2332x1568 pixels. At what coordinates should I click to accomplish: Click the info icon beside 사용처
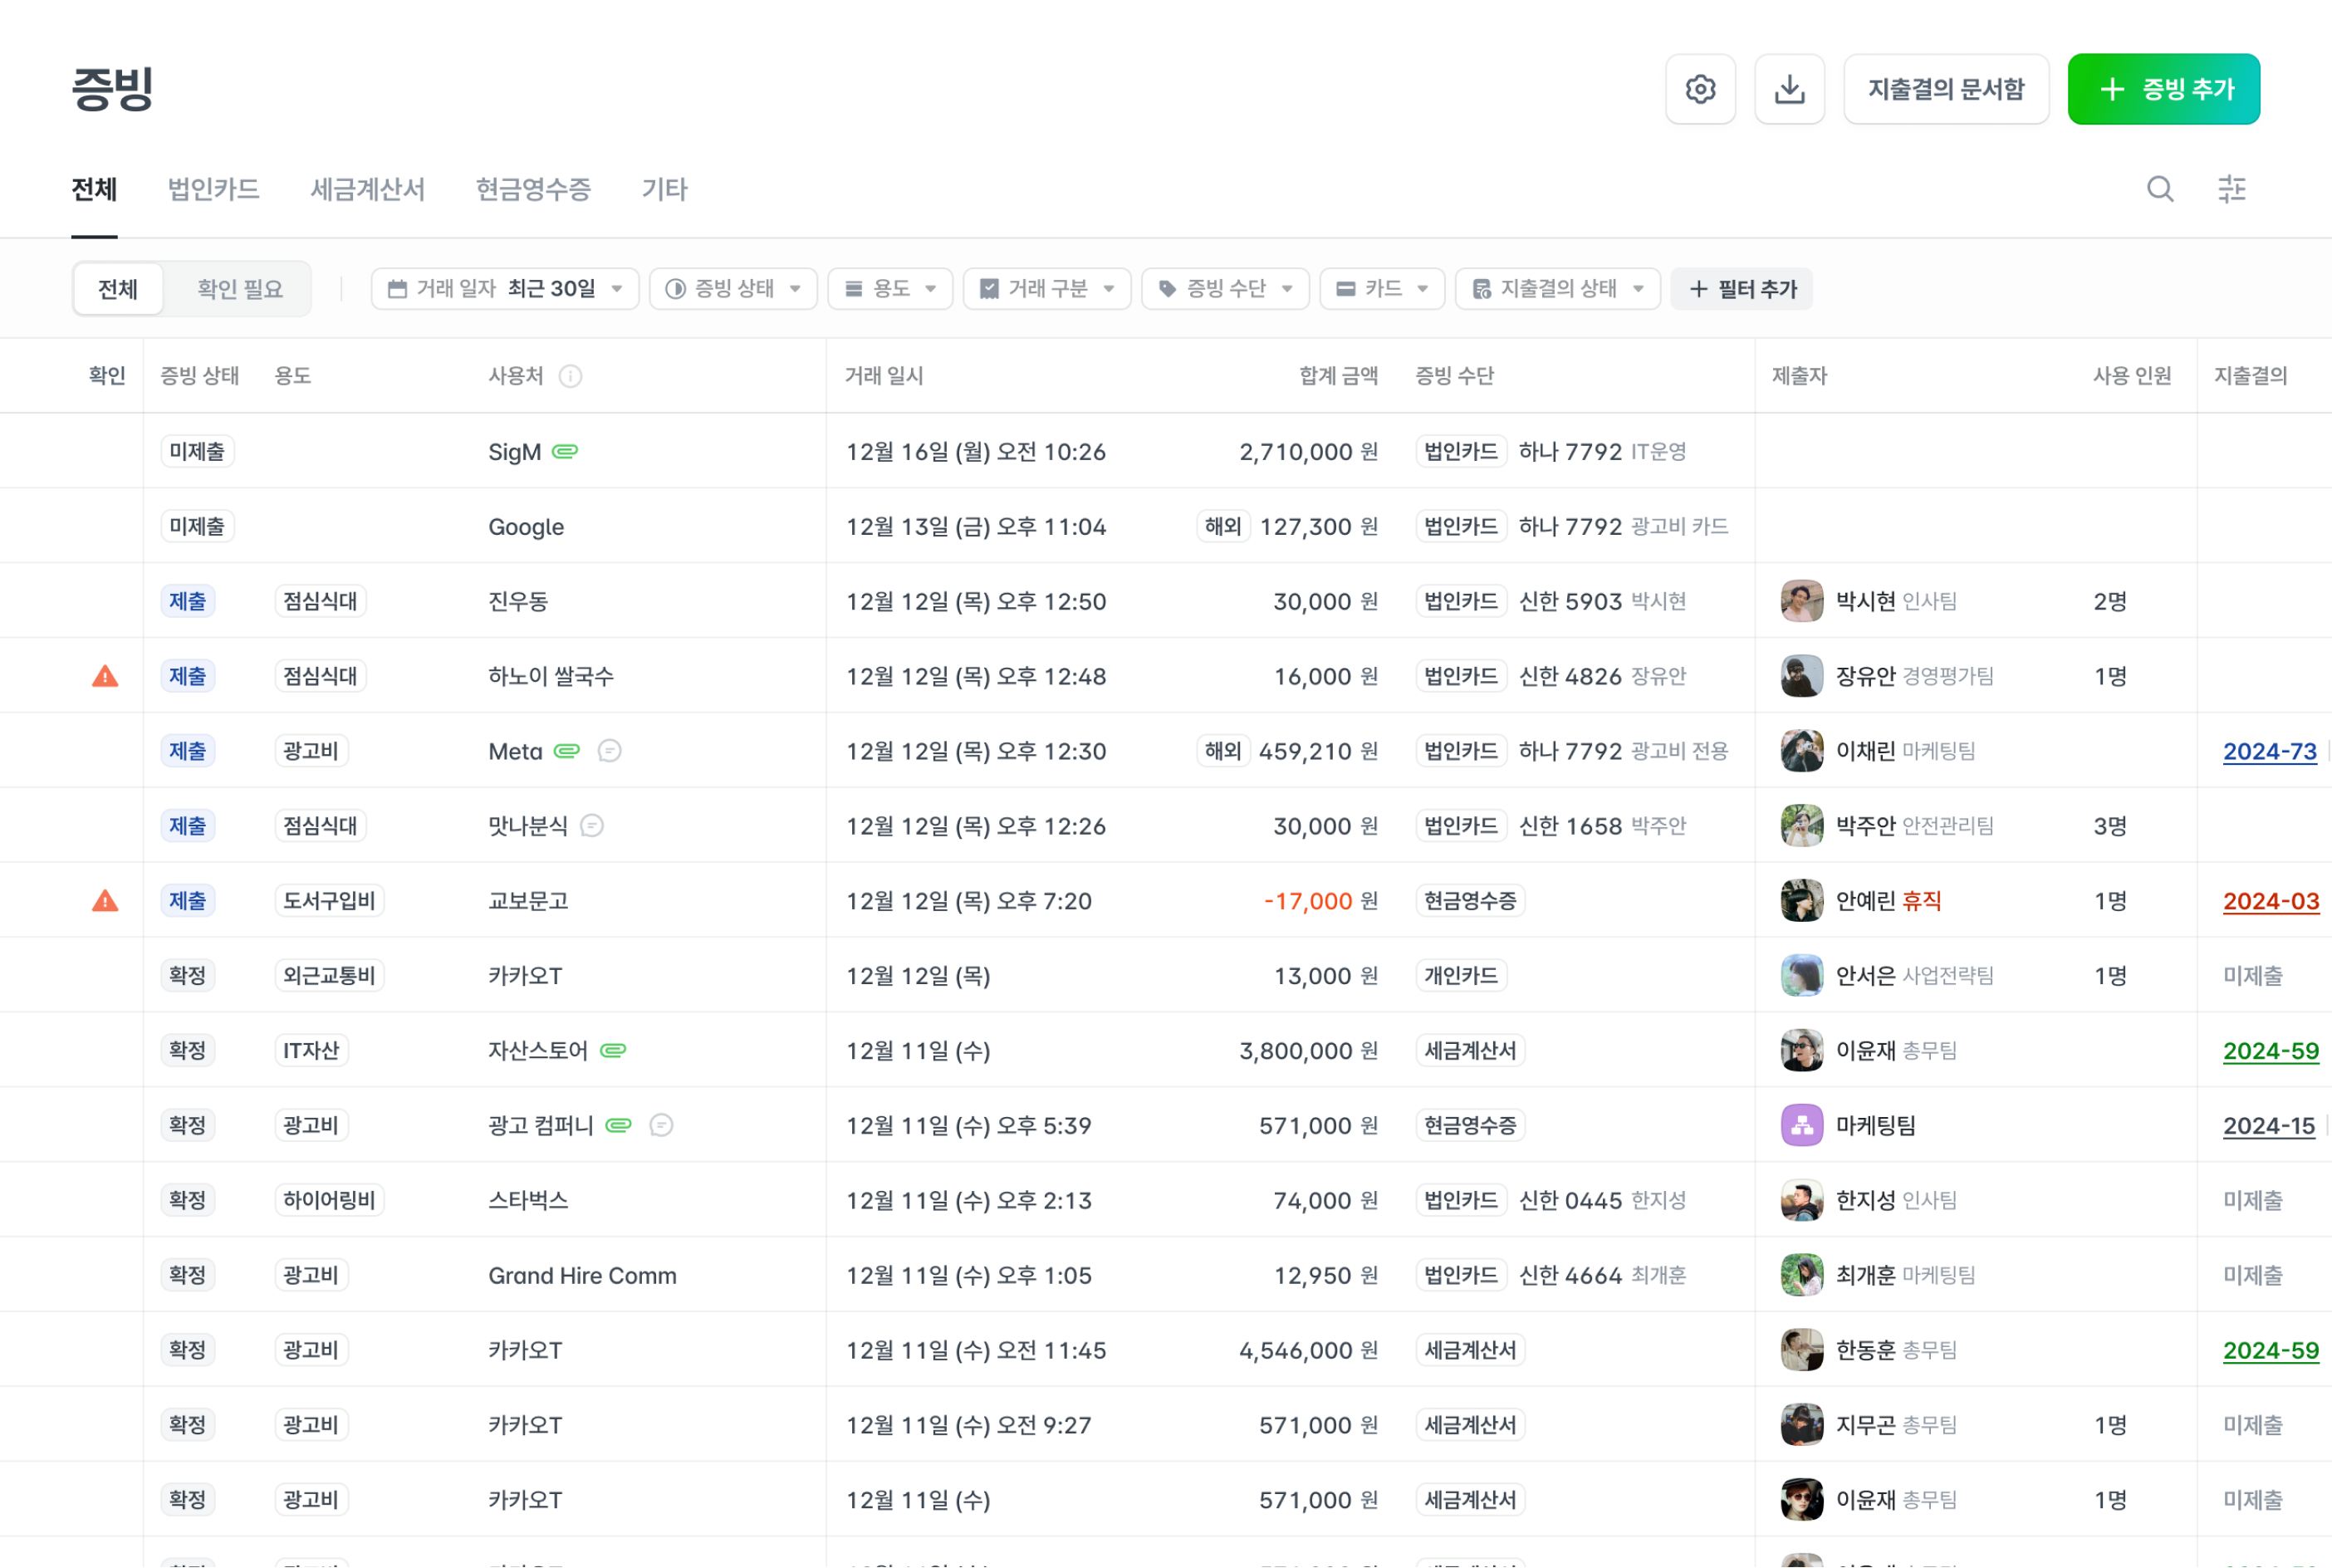570,376
